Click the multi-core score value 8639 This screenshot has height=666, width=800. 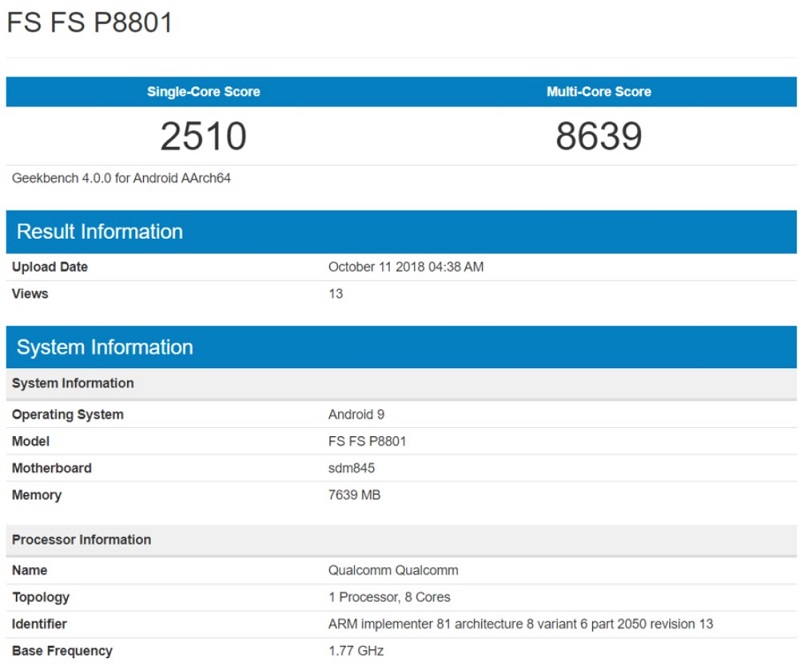tap(599, 136)
